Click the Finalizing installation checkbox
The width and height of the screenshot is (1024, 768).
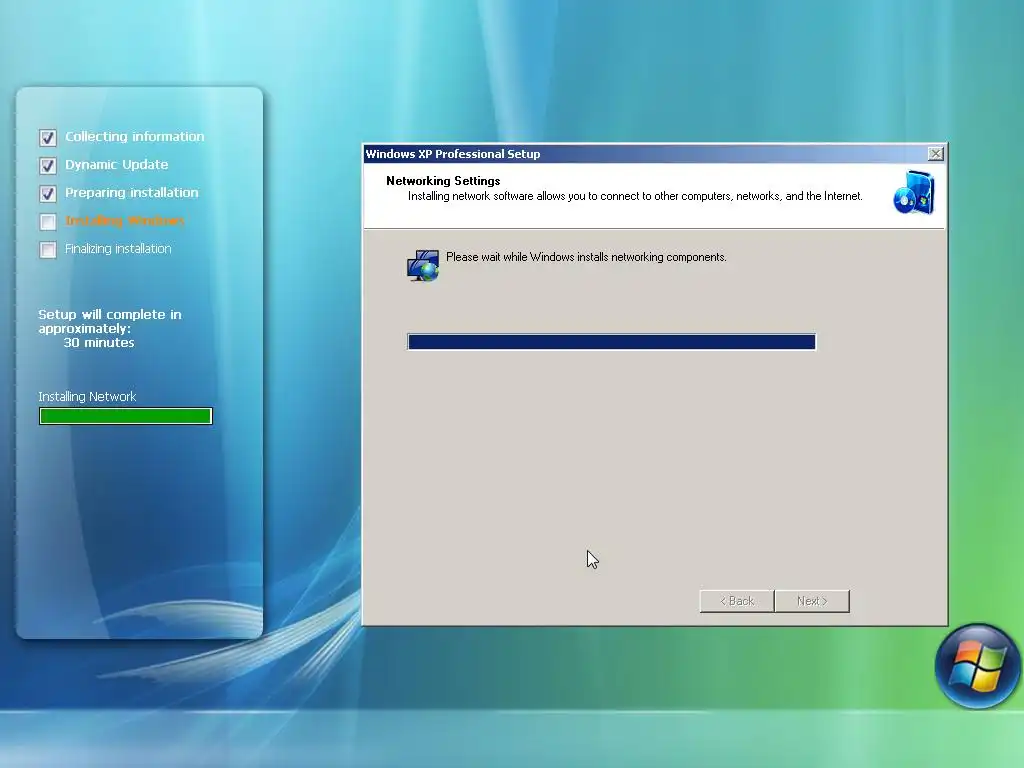click(48, 249)
